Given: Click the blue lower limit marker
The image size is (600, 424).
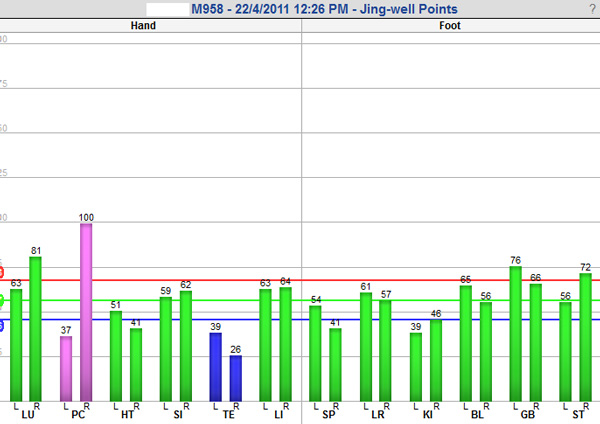Looking at the screenshot, I should pyautogui.click(x=2, y=325).
